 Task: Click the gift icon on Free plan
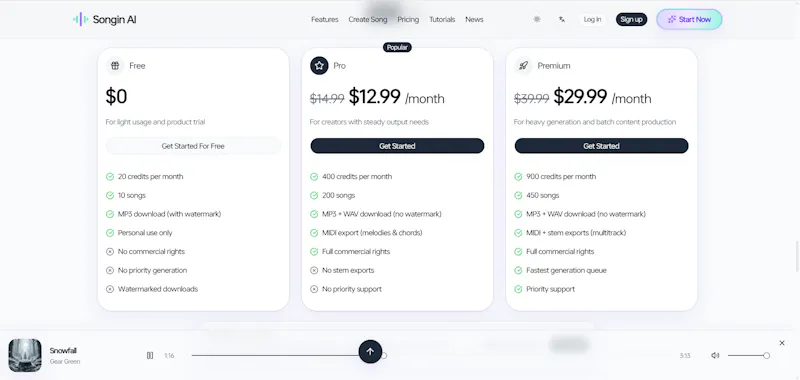115,65
